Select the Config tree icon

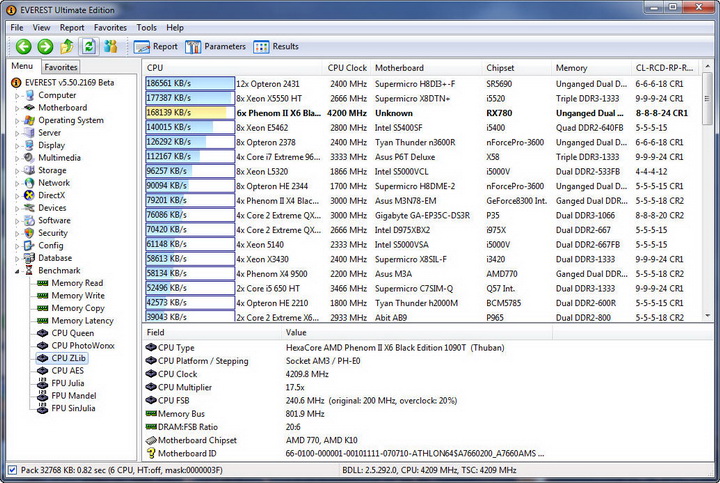coord(30,246)
